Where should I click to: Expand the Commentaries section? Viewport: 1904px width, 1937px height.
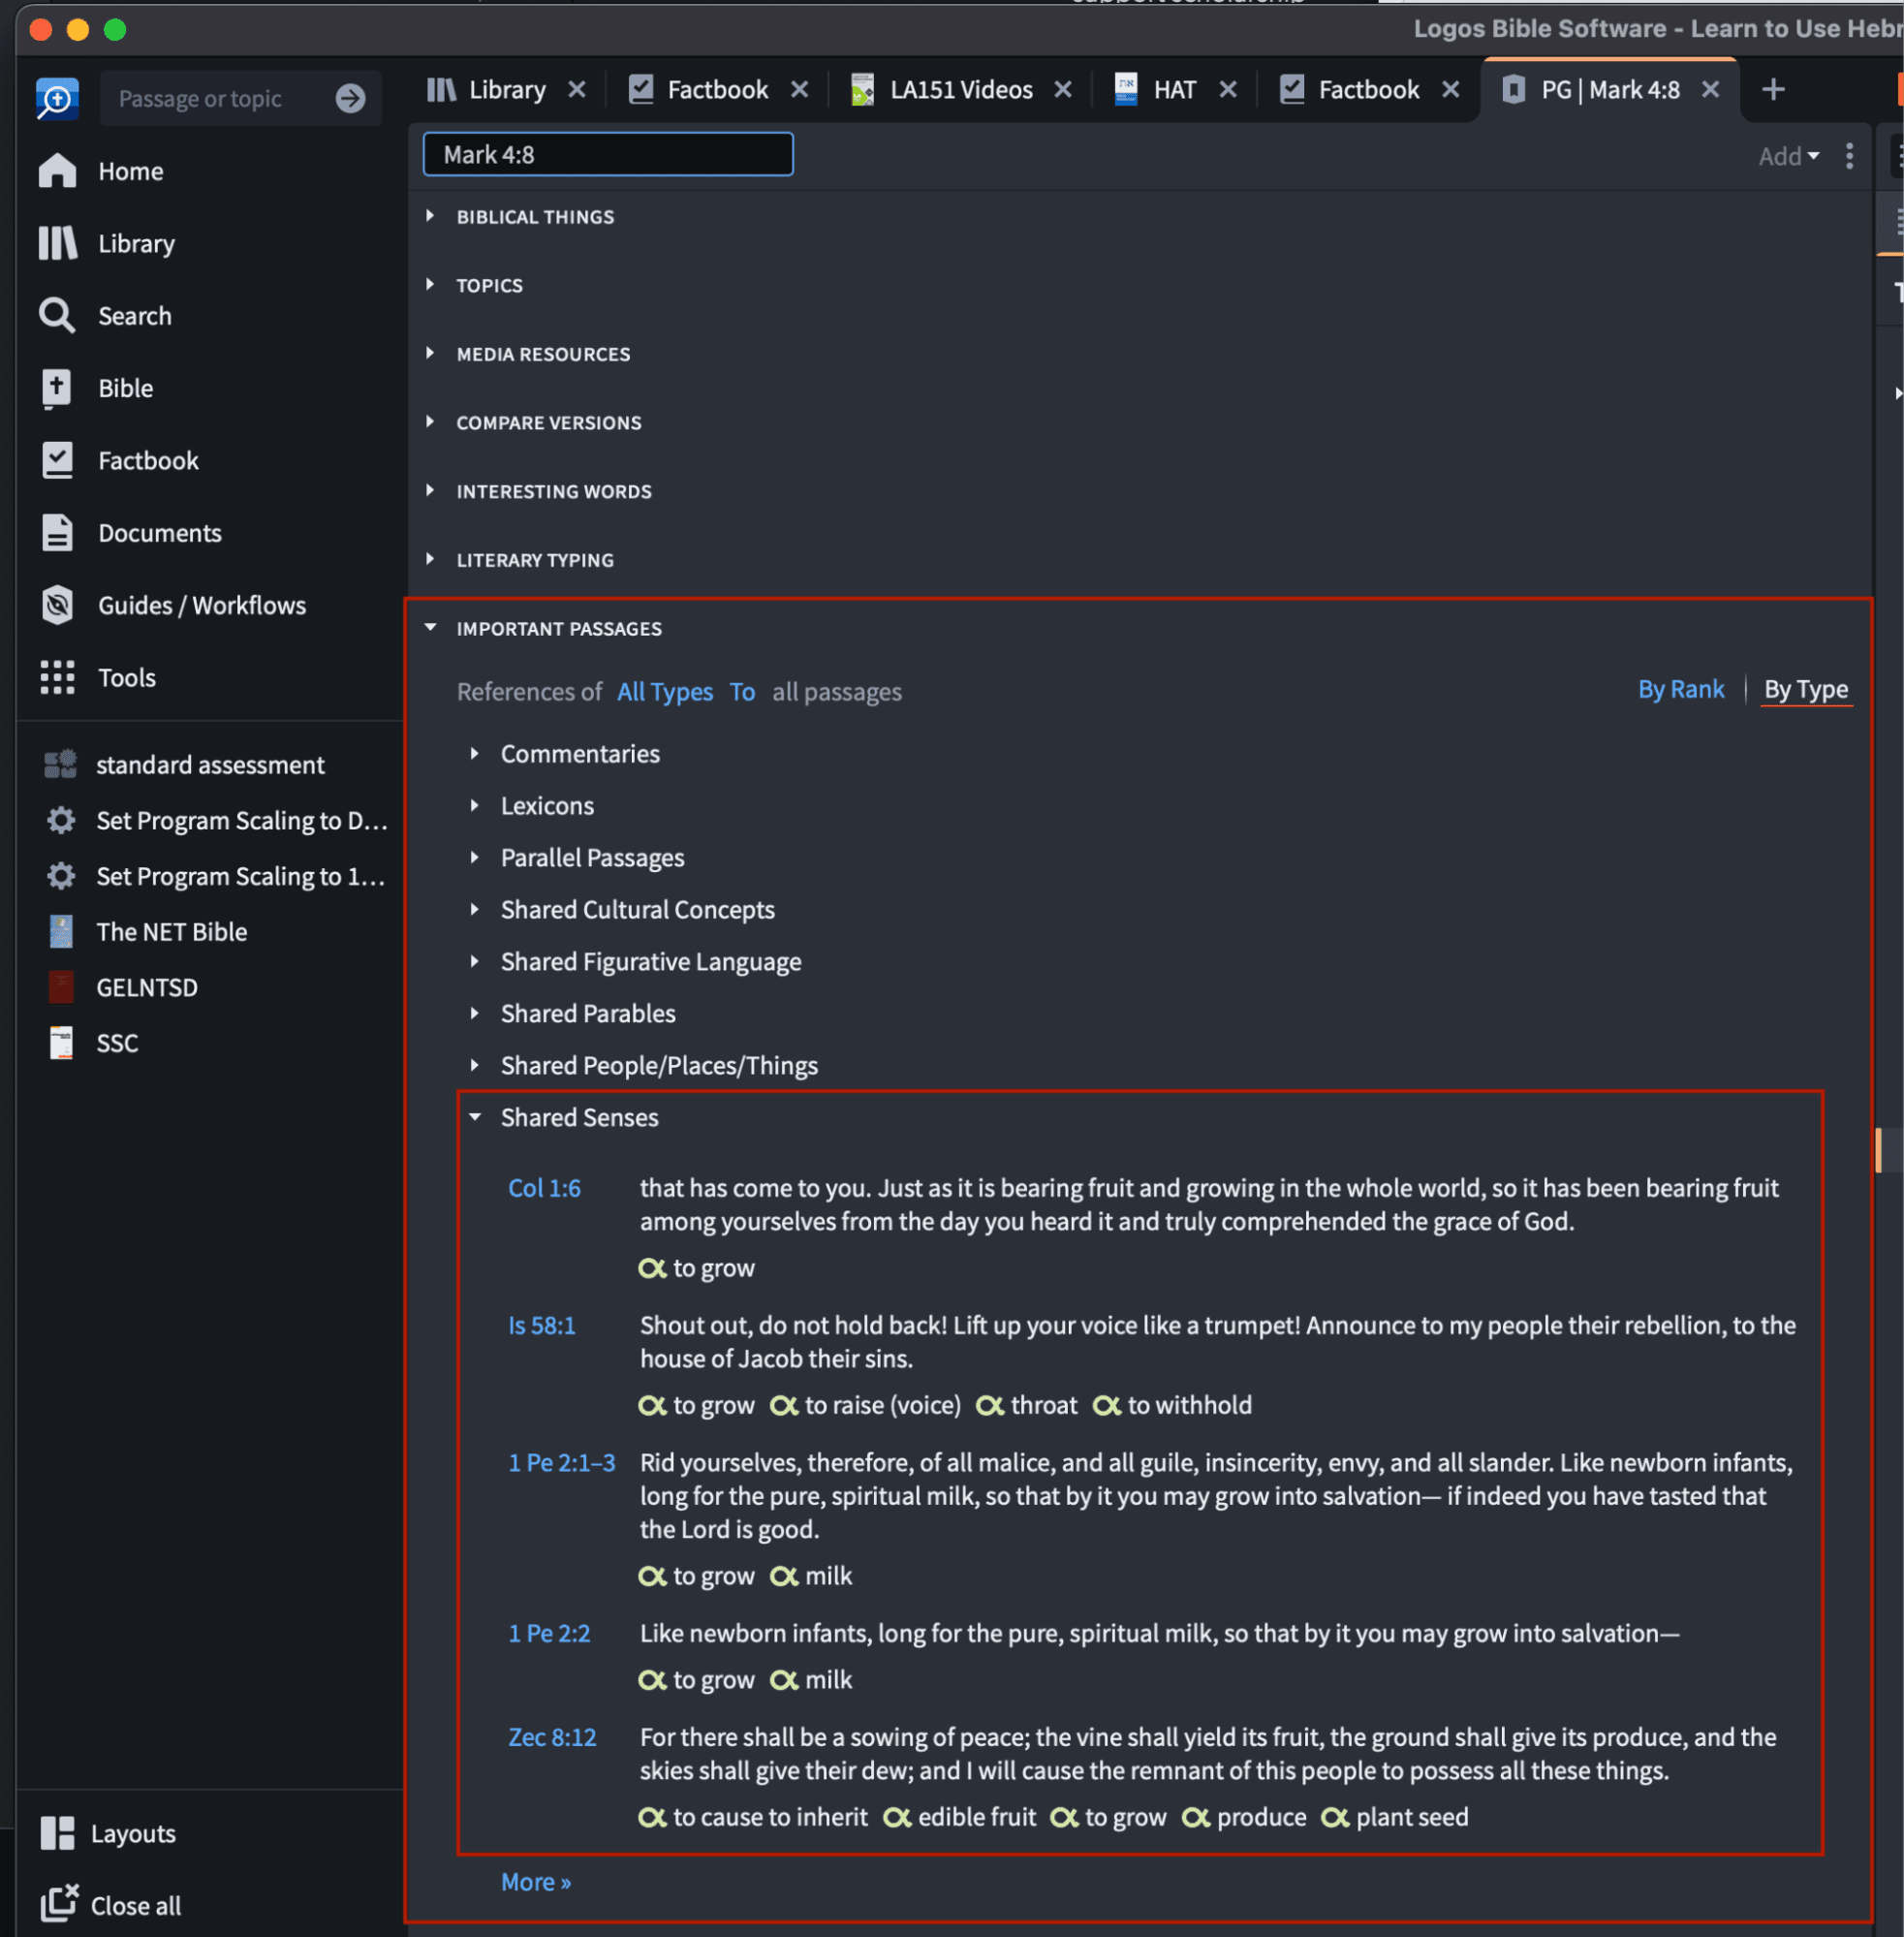(x=580, y=753)
